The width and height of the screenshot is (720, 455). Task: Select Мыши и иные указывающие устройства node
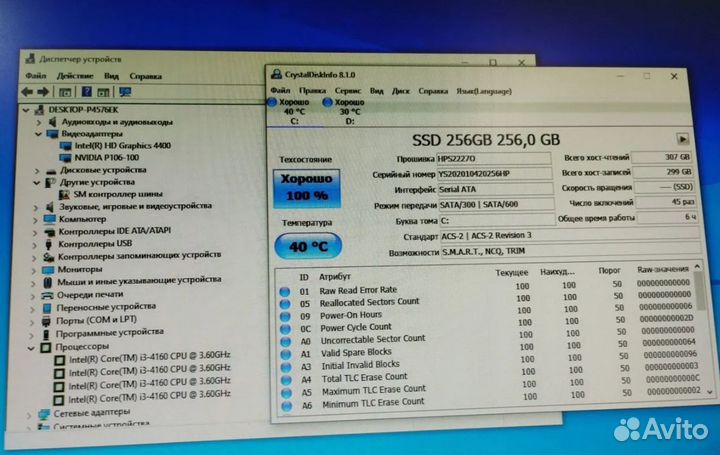tap(139, 280)
